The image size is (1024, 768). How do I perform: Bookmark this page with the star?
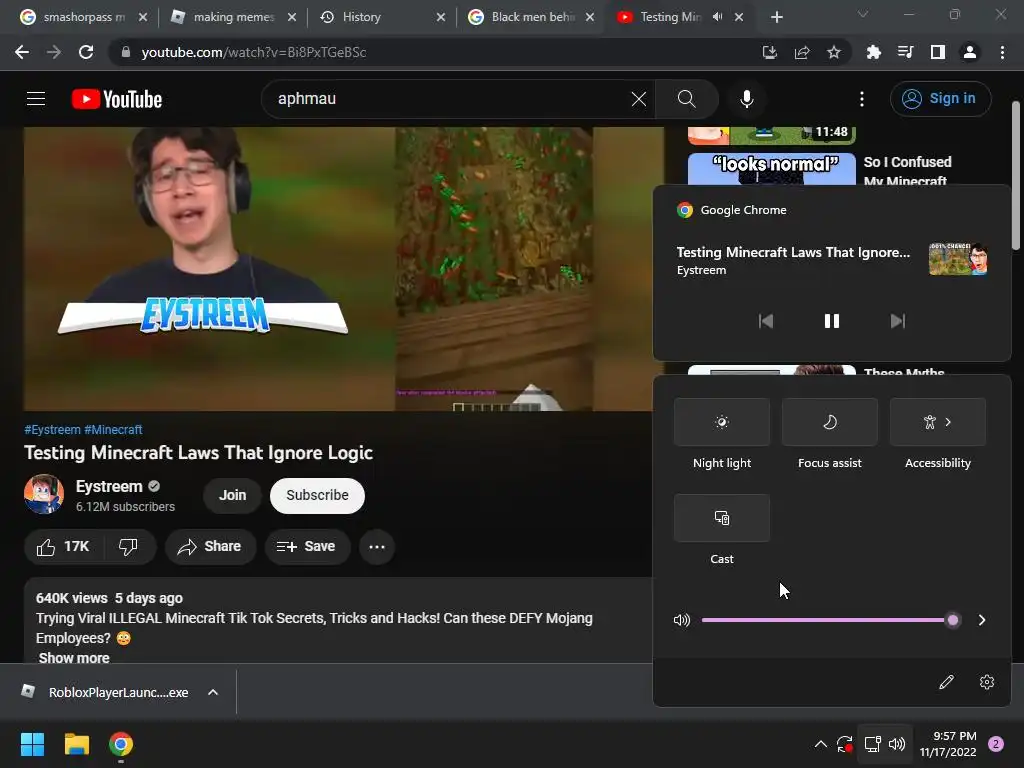point(834,52)
